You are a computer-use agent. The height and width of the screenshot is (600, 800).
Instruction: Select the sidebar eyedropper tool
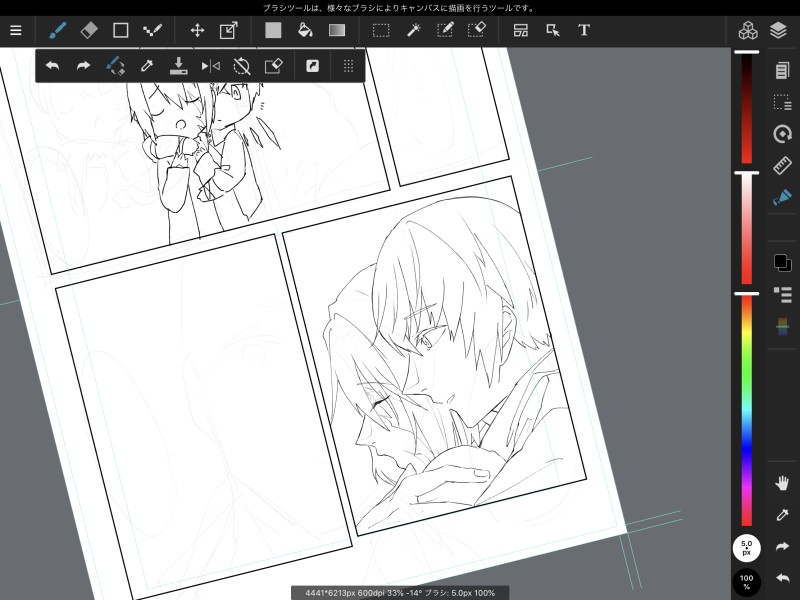pyautogui.click(x=782, y=515)
